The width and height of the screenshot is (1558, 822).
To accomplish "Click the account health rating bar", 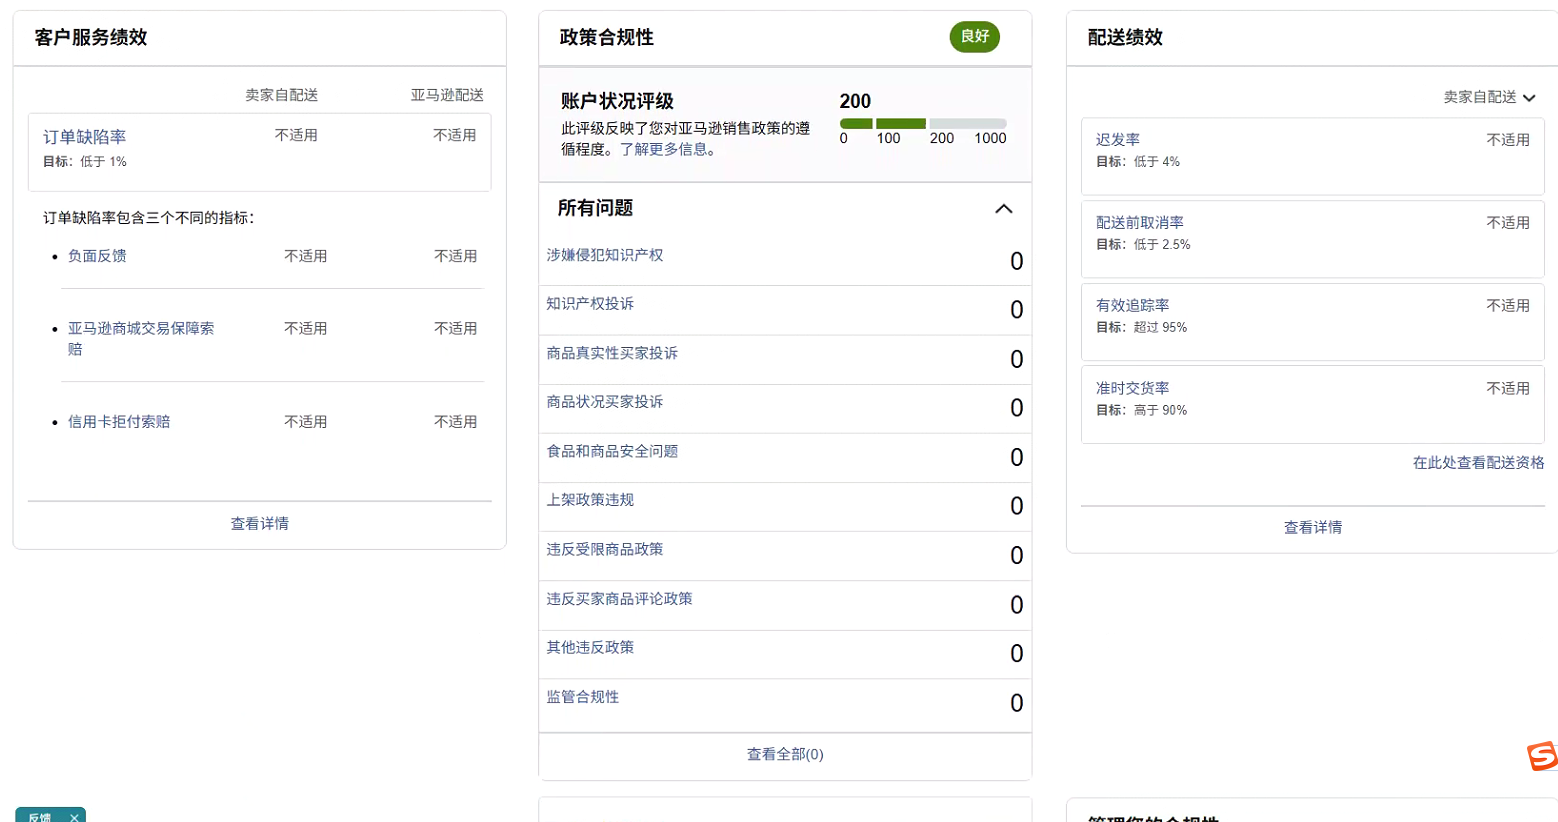I will tap(922, 124).
